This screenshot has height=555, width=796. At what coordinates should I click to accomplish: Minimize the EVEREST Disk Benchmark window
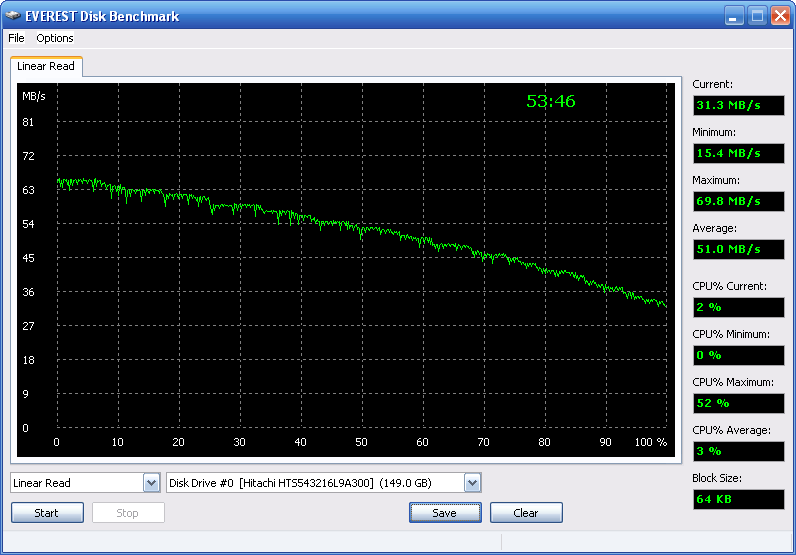coord(733,16)
